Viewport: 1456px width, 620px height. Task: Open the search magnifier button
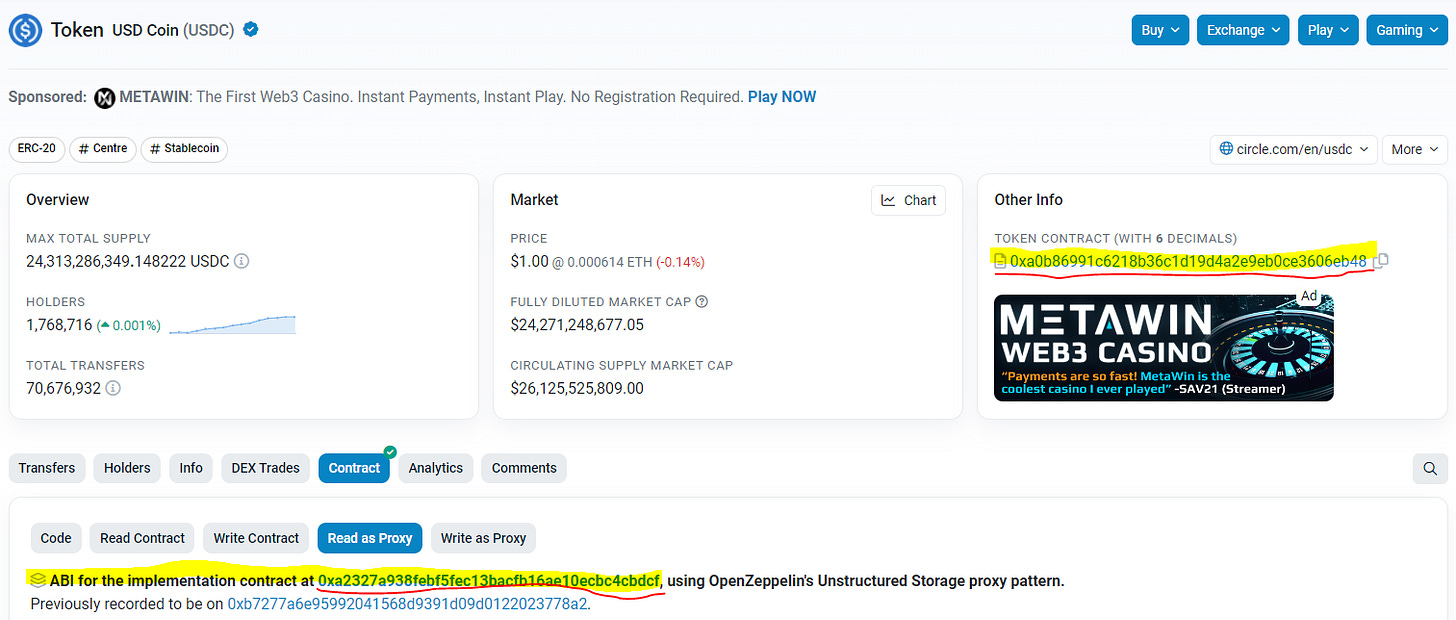point(1430,468)
